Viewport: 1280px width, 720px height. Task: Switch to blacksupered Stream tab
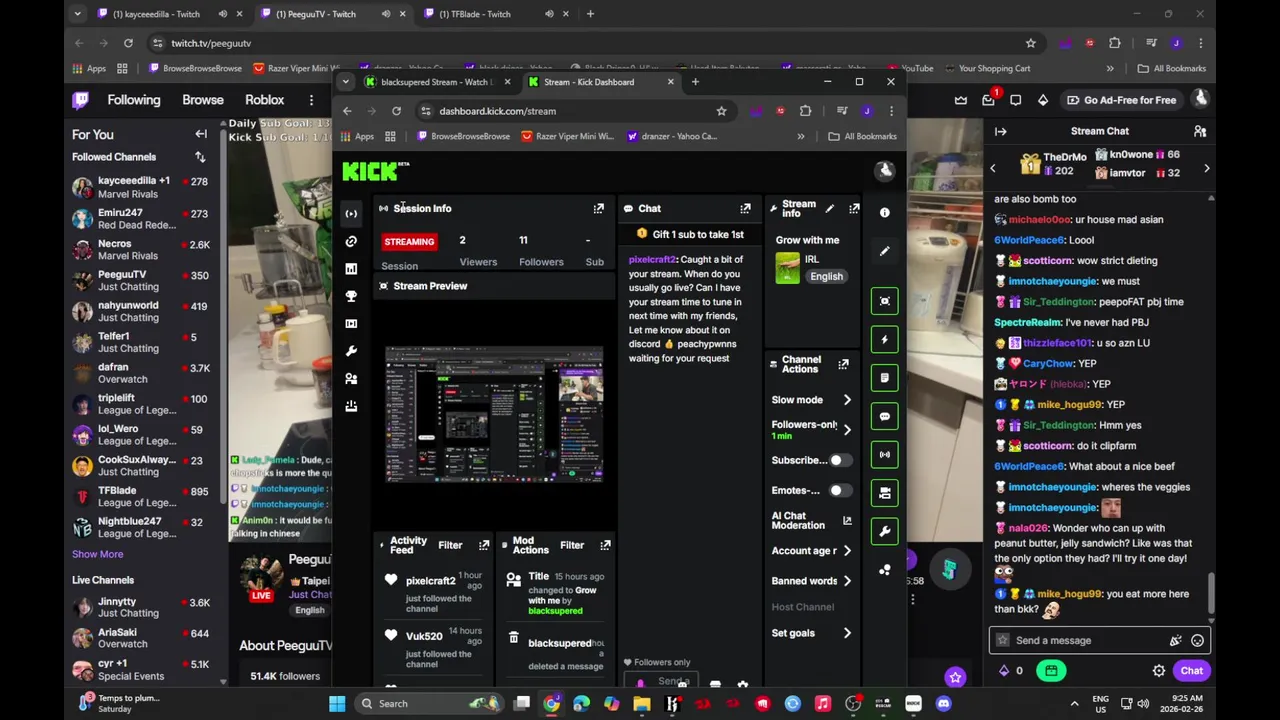coord(438,82)
